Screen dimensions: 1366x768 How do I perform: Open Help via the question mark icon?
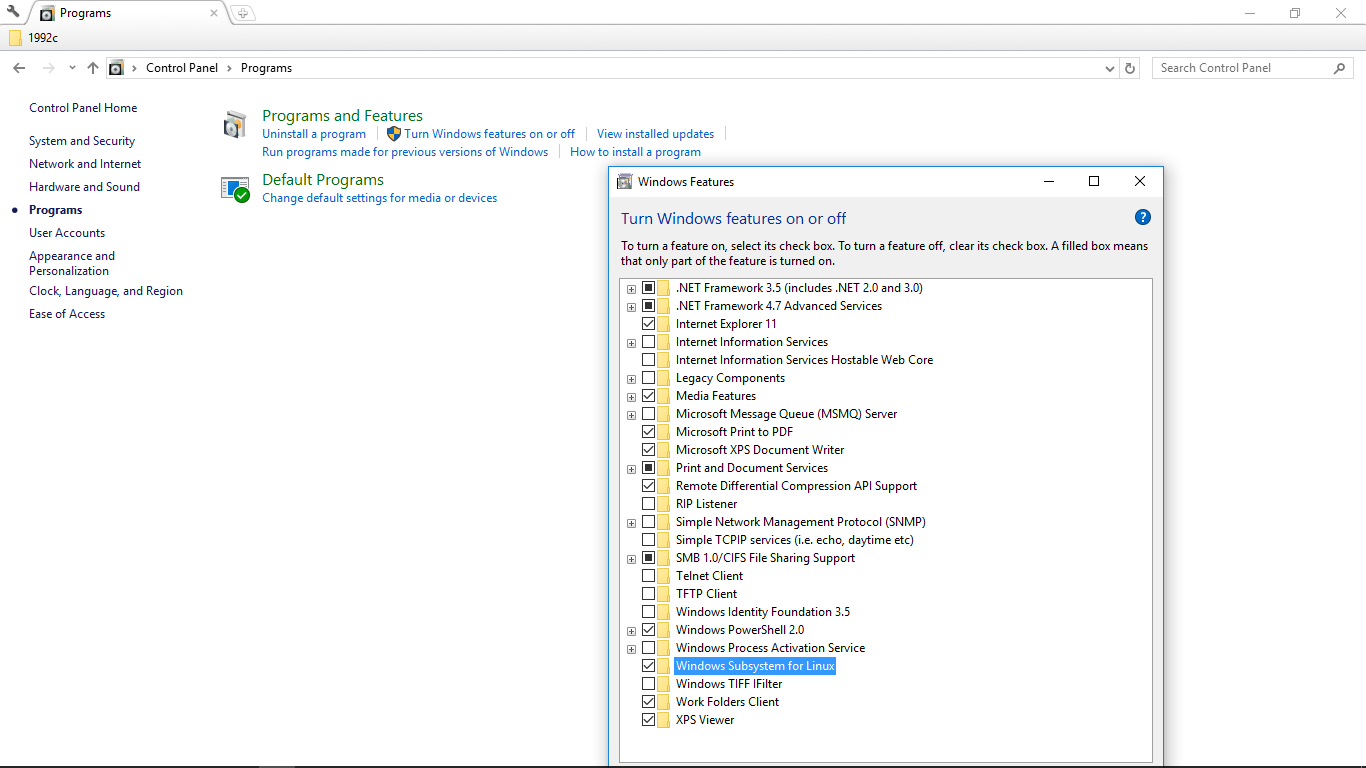pos(1142,217)
